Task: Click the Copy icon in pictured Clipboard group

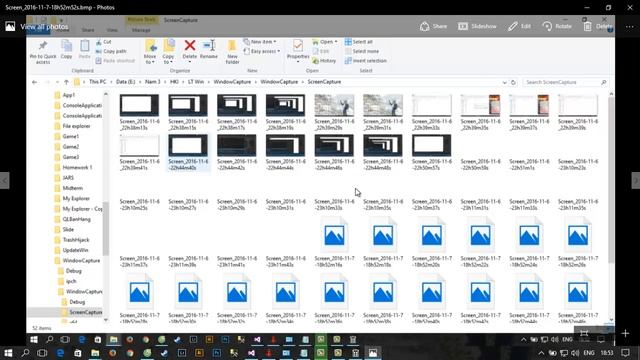Action: pyautogui.click(x=67, y=50)
